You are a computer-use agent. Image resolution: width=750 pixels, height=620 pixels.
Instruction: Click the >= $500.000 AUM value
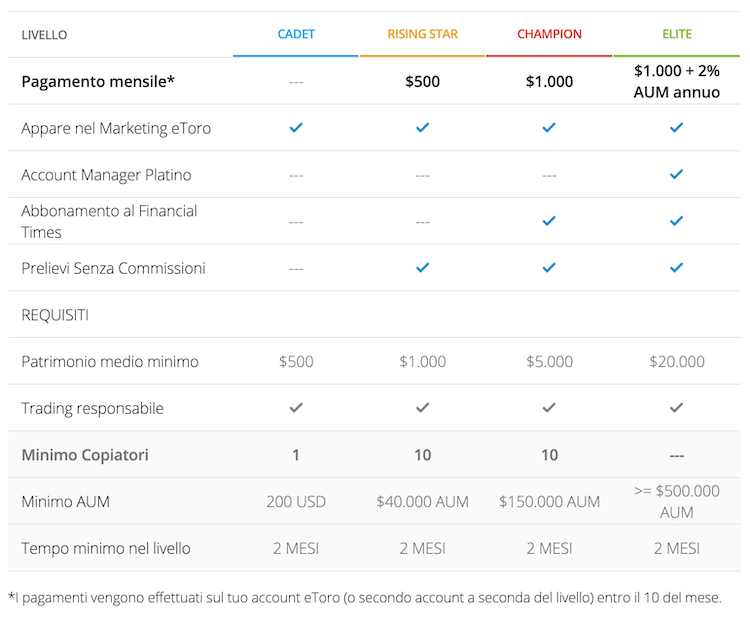pyautogui.click(x=677, y=501)
